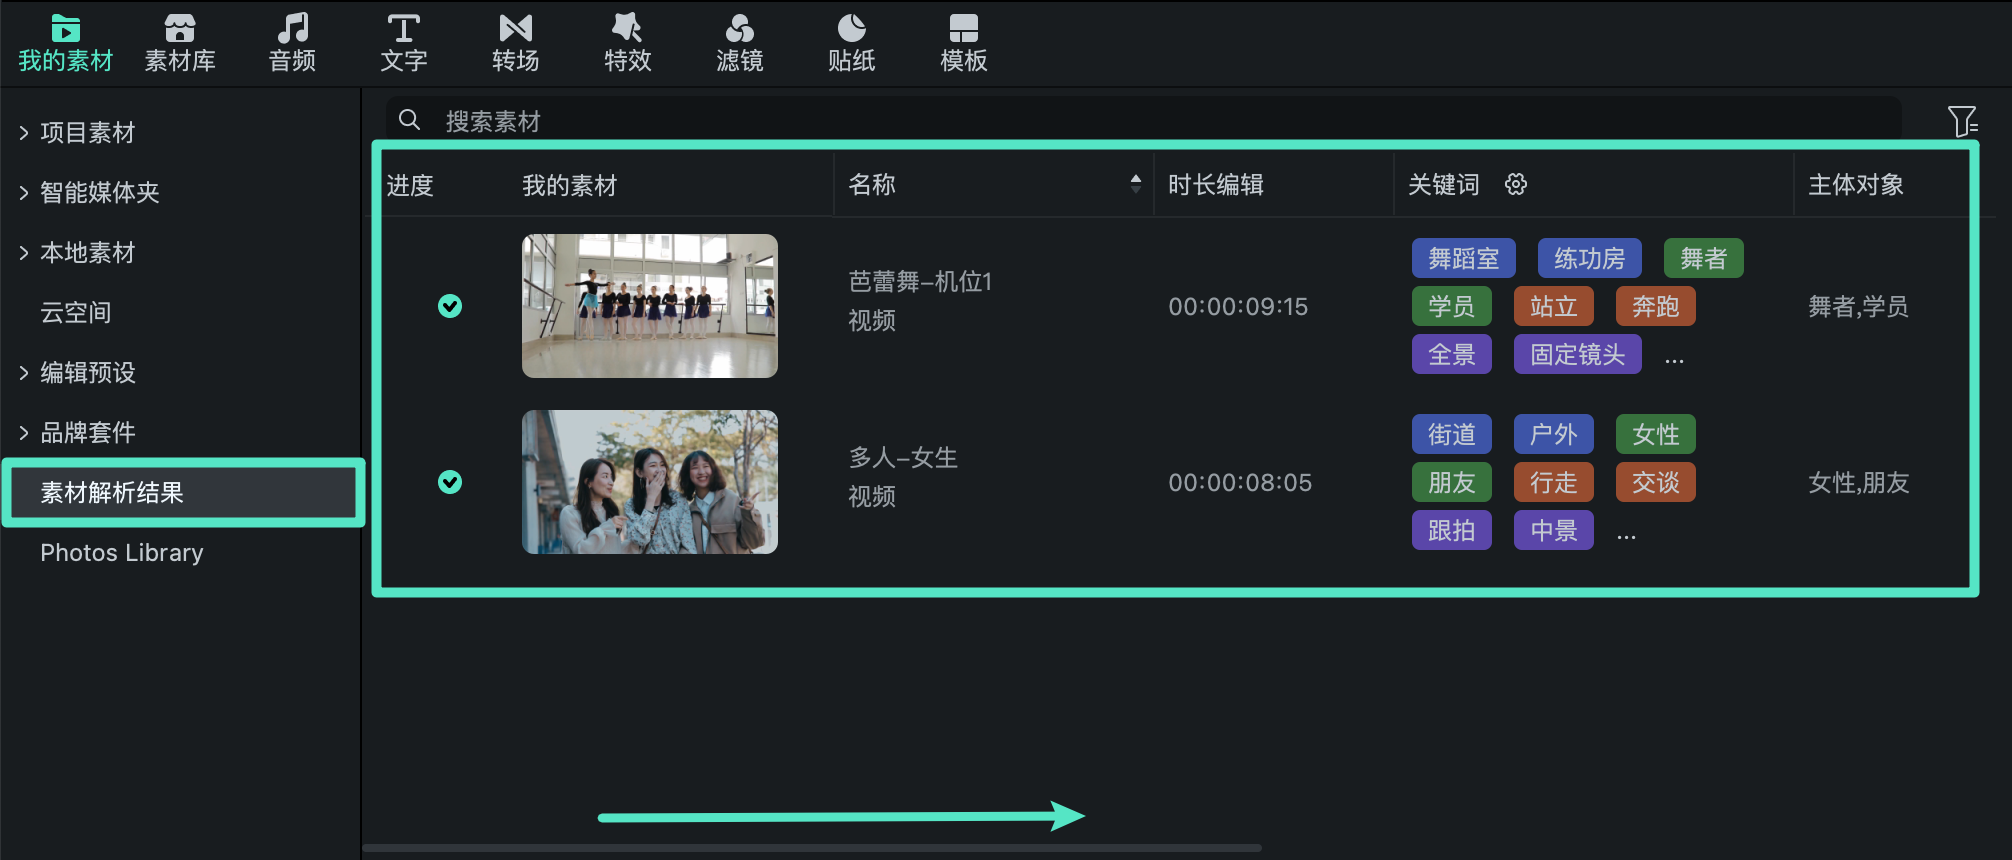This screenshot has width=2012, height=860.
Task: Click the green check for 多人–女生
Action: point(450,482)
